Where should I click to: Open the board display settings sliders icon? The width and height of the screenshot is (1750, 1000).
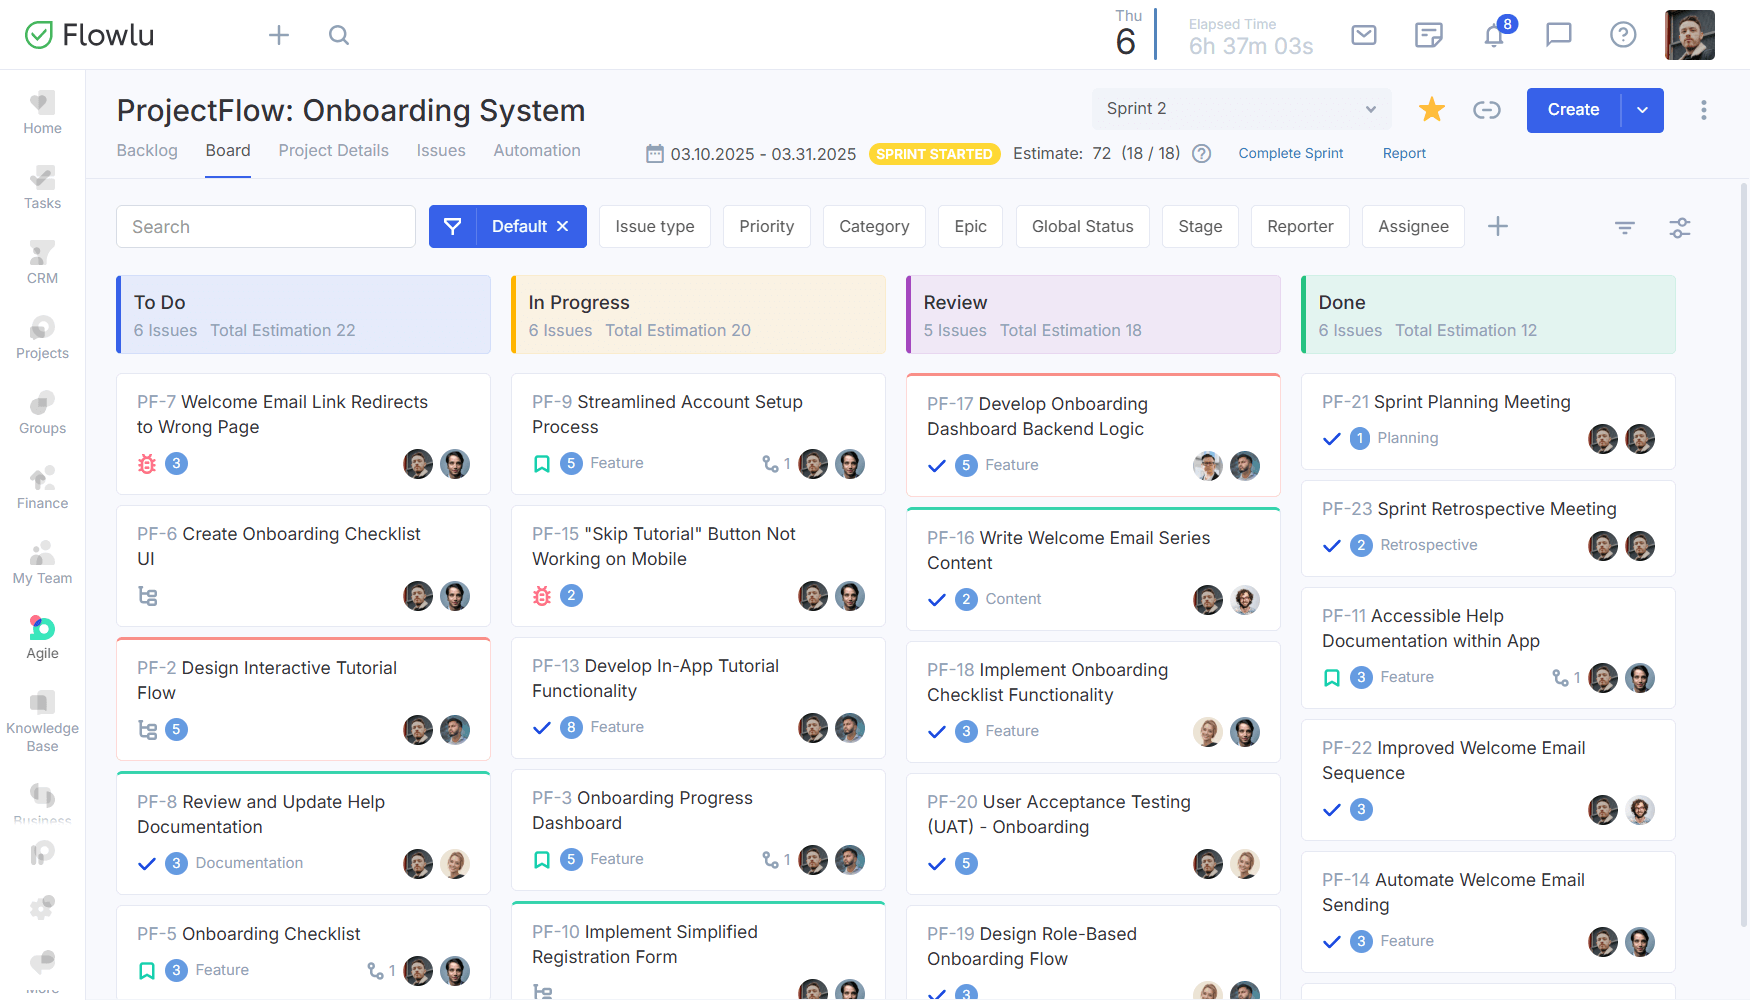[x=1680, y=228]
